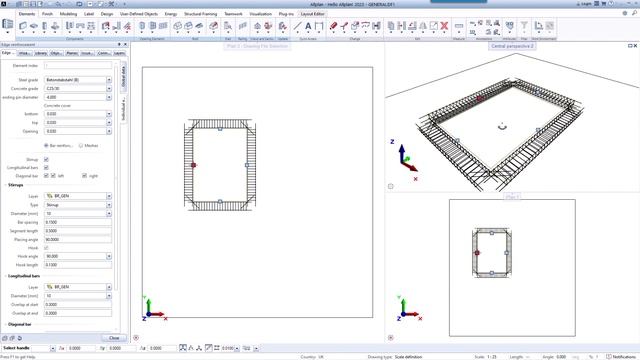Select the Column tool in Components
640x360 pixels.
[x=44, y=27]
